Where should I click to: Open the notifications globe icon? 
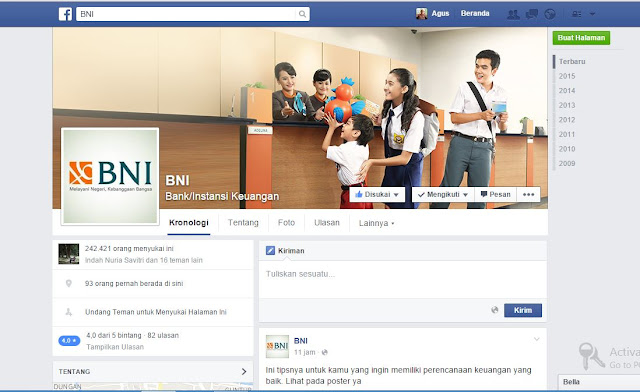coord(550,14)
